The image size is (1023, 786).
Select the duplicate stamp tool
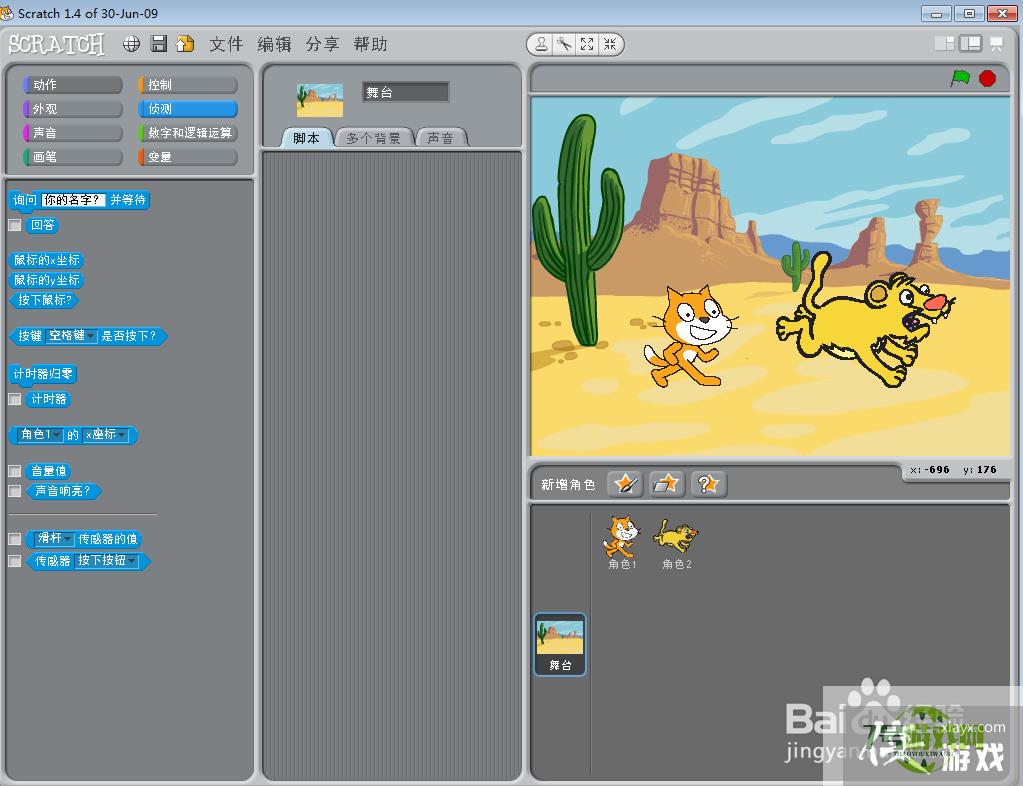point(541,44)
